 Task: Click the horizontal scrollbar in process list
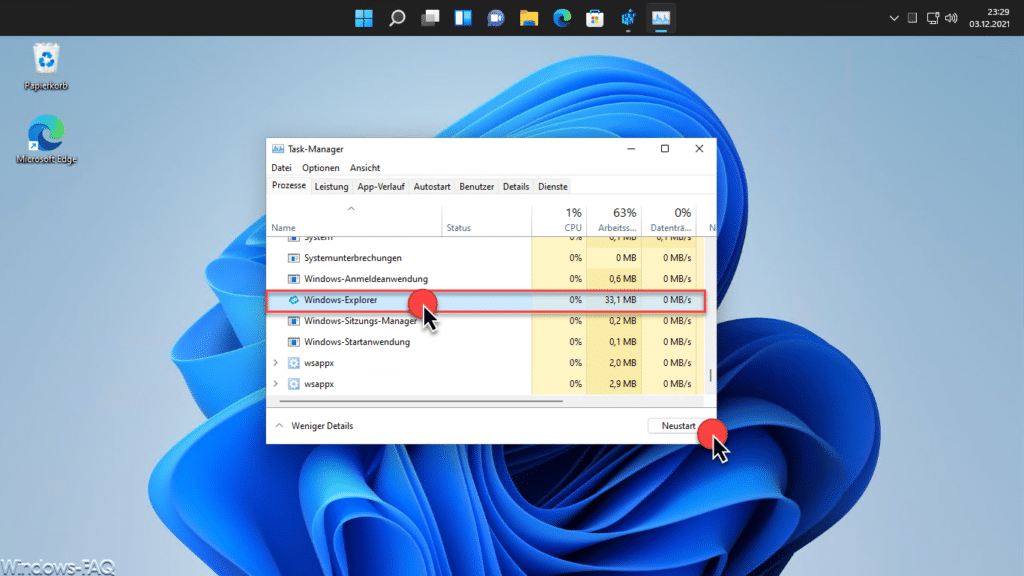click(x=421, y=401)
